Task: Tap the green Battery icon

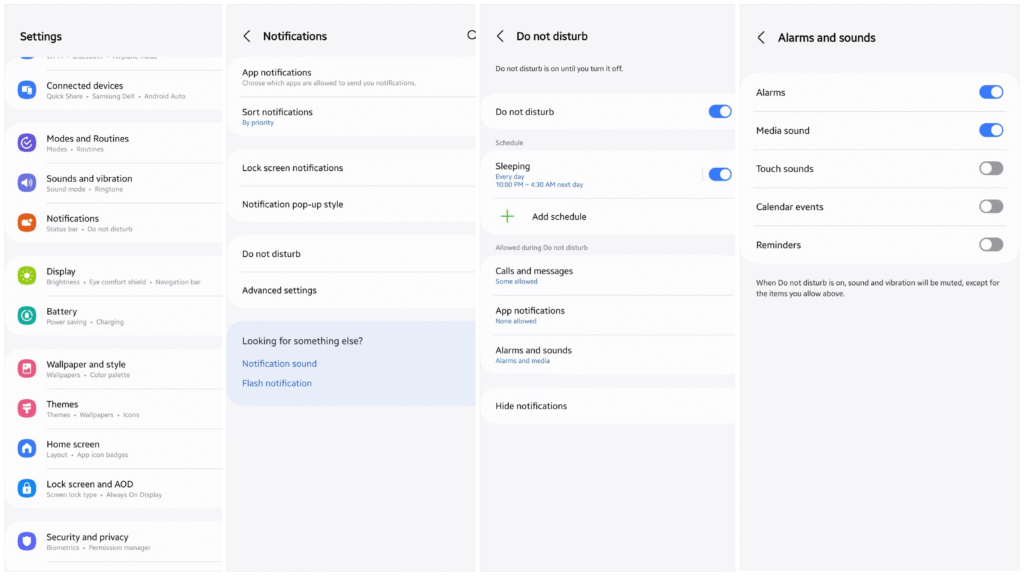Action: 27,316
